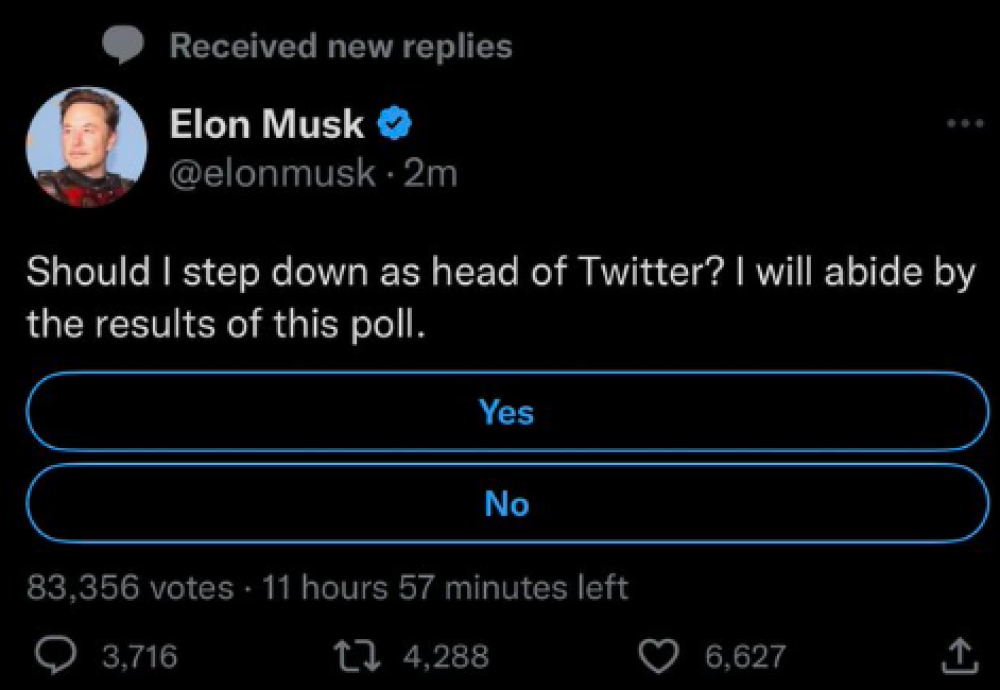Click the Received new replies label

click(x=341, y=46)
